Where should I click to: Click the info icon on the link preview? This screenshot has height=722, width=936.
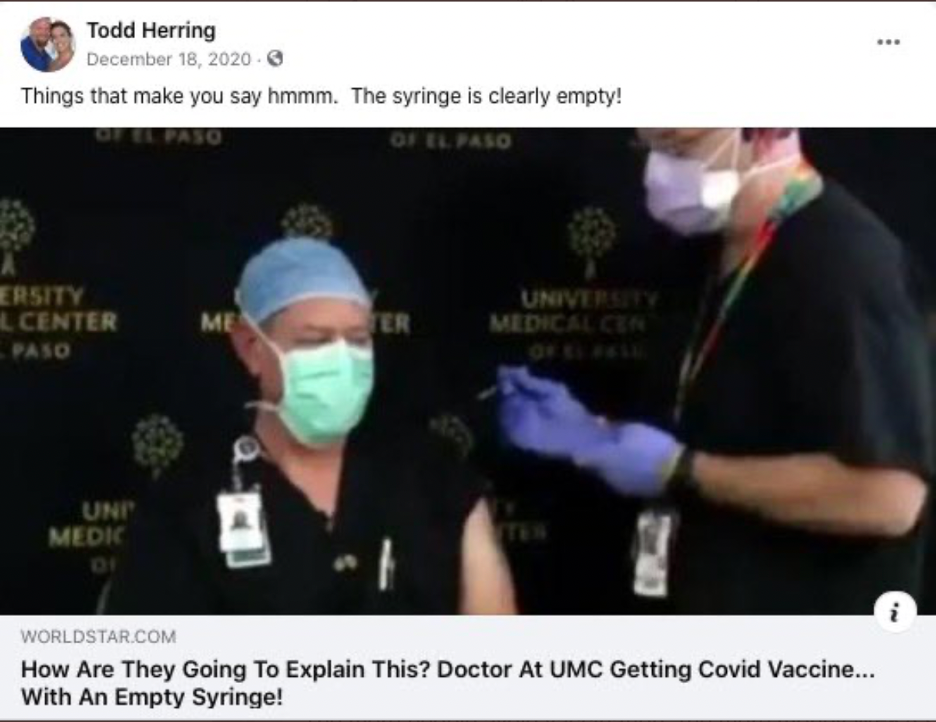pyautogui.click(x=895, y=612)
